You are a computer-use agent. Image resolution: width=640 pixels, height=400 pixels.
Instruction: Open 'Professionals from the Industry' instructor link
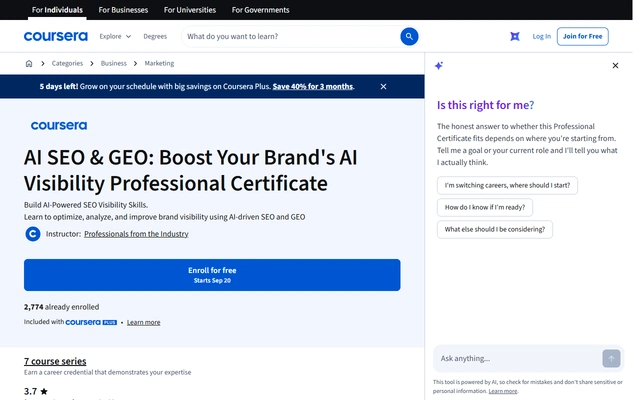click(136, 234)
